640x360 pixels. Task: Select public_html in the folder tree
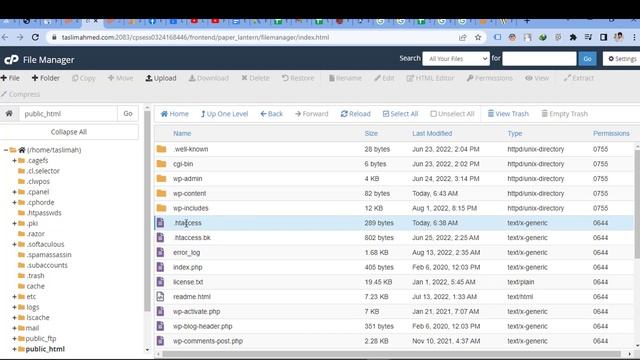[x=45, y=349]
